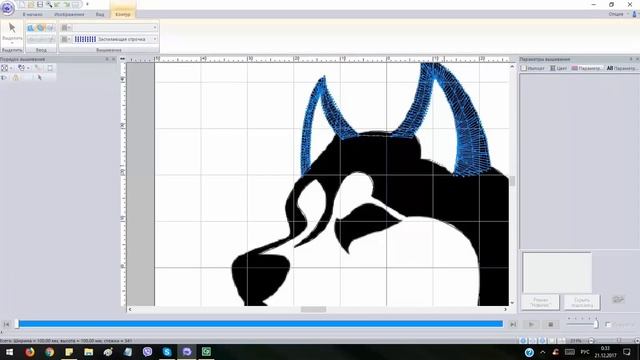Viewport: 640px width, 360px height.
Task: Click the first icon in sewing order panel toolbar
Action: coord(4,68)
